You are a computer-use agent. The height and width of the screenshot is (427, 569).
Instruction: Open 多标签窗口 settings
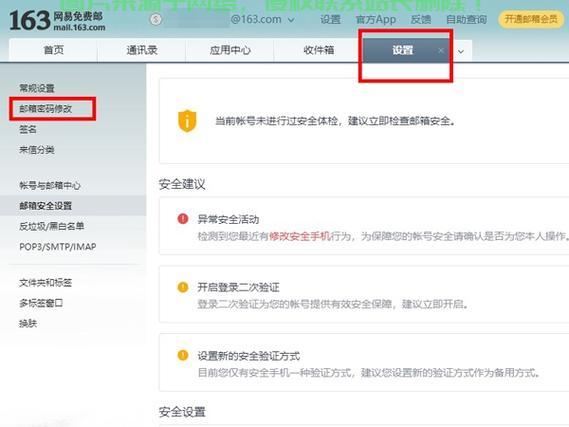coord(41,303)
